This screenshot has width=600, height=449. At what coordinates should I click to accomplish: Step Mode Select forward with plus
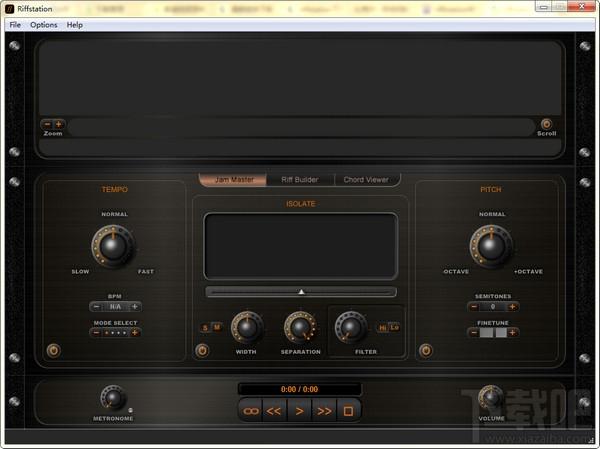coord(135,333)
